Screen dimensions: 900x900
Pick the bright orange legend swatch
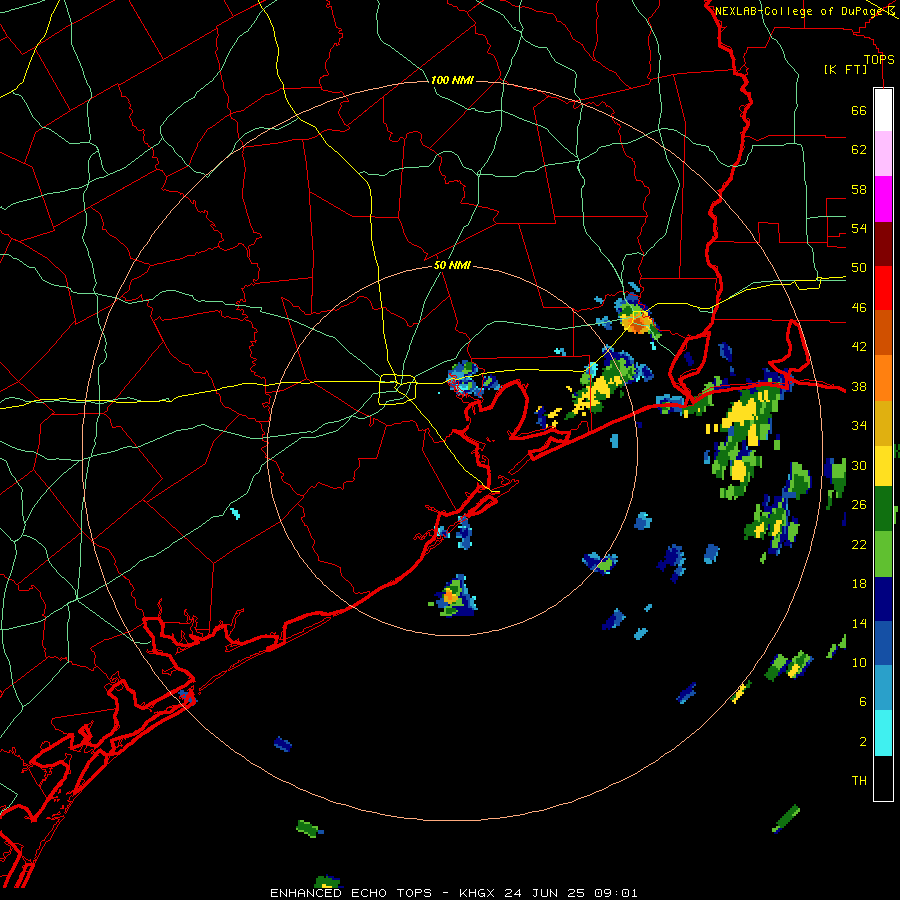click(883, 378)
